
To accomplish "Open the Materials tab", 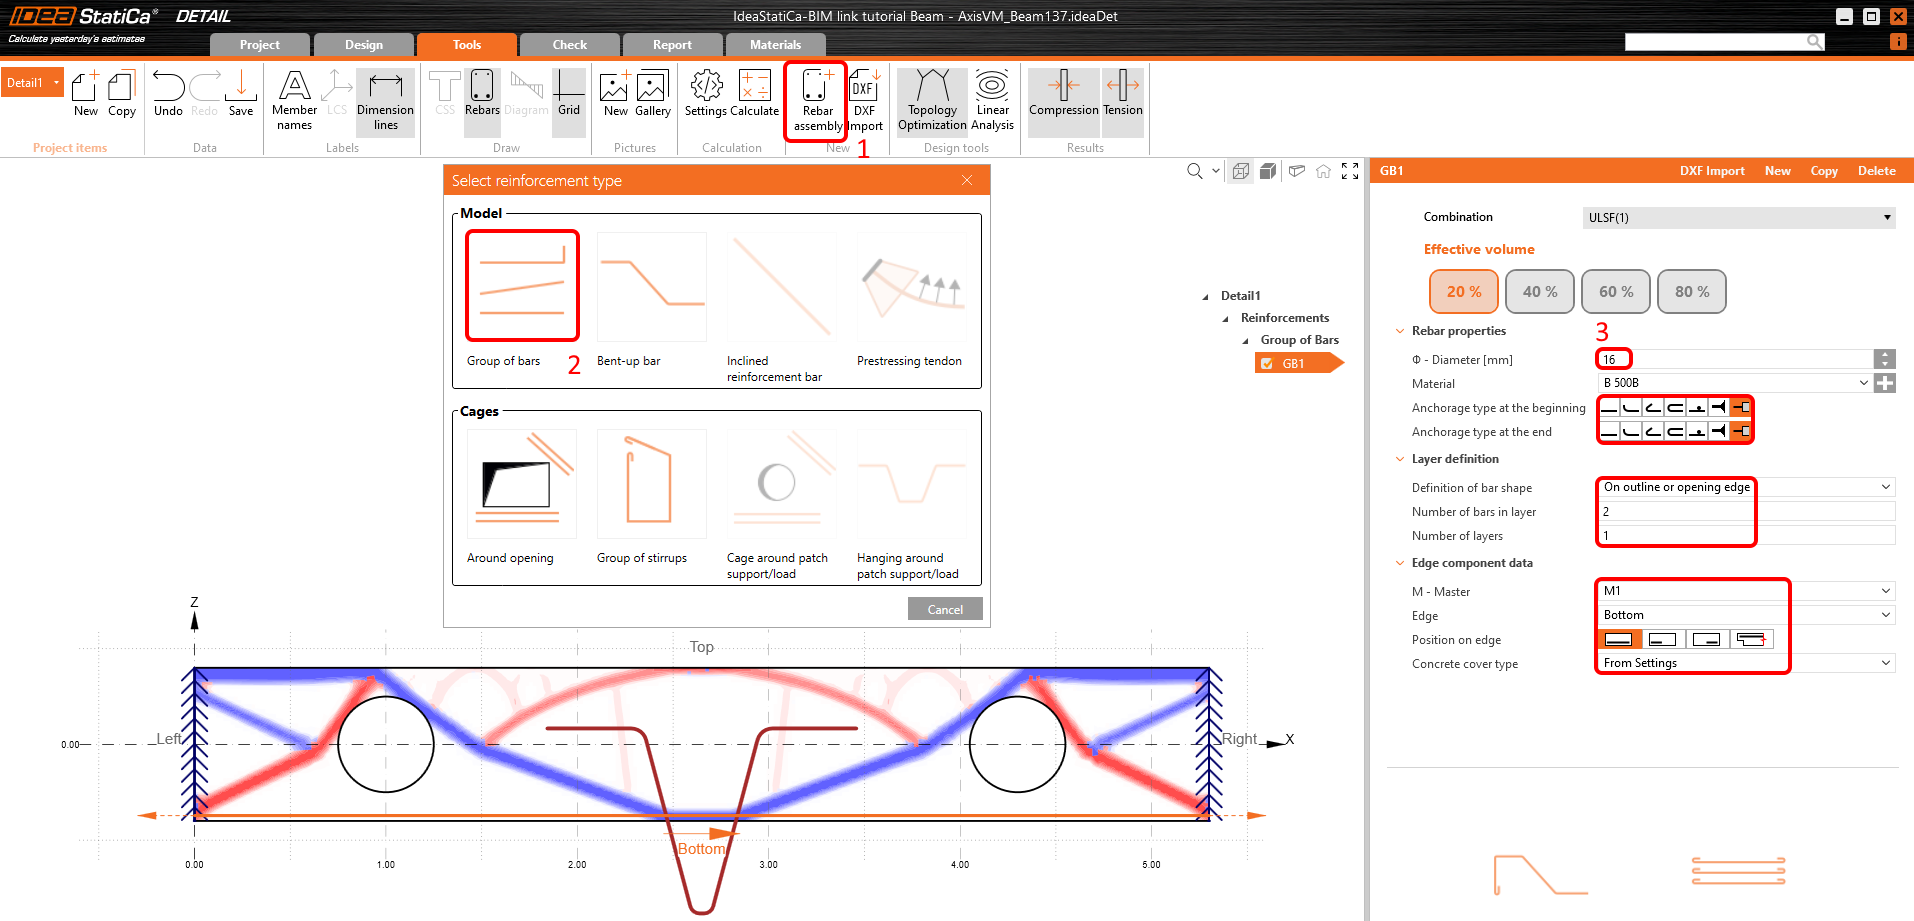I will (x=775, y=45).
